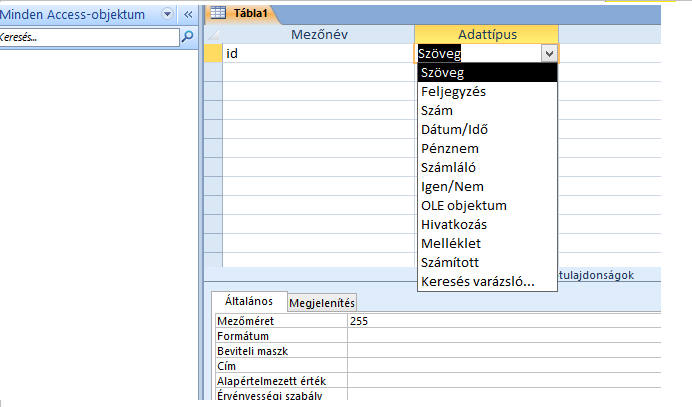This screenshot has height=407, width=692.
Task: Select the Tábla1 document tab
Action: (245, 14)
